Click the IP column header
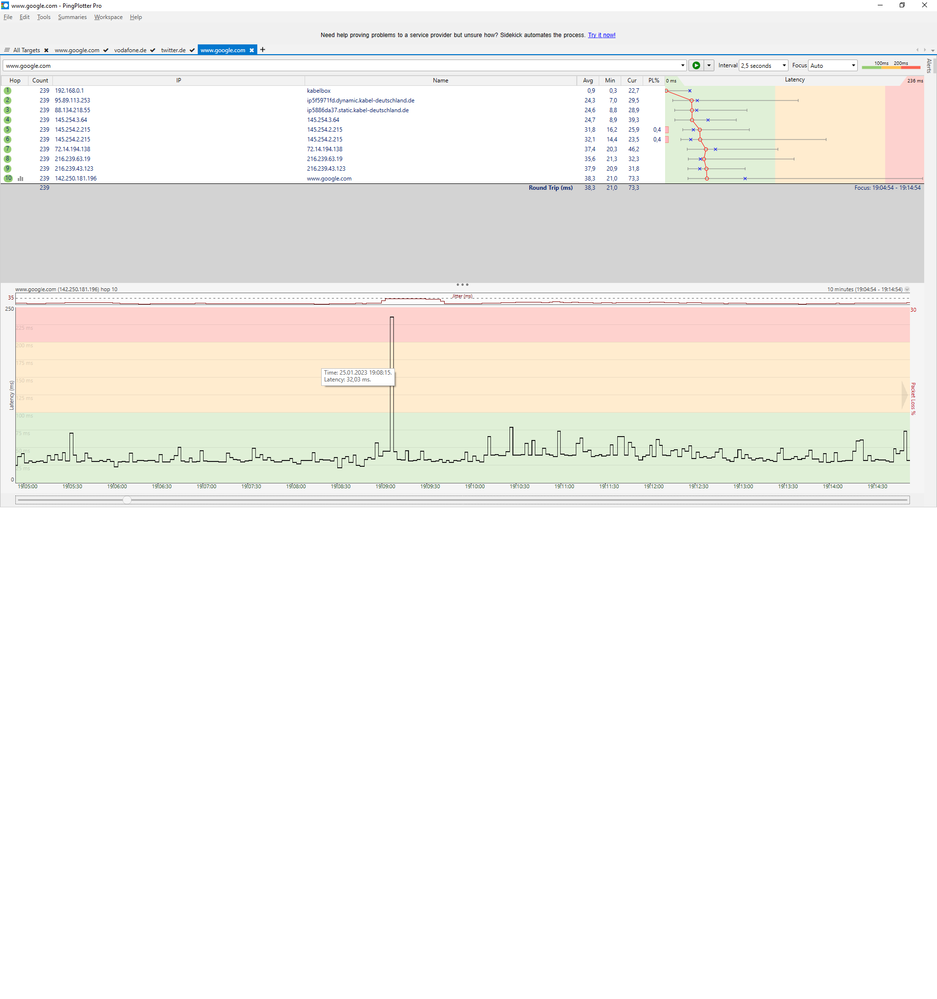This screenshot has height=999, width=937. click(x=178, y=80)
